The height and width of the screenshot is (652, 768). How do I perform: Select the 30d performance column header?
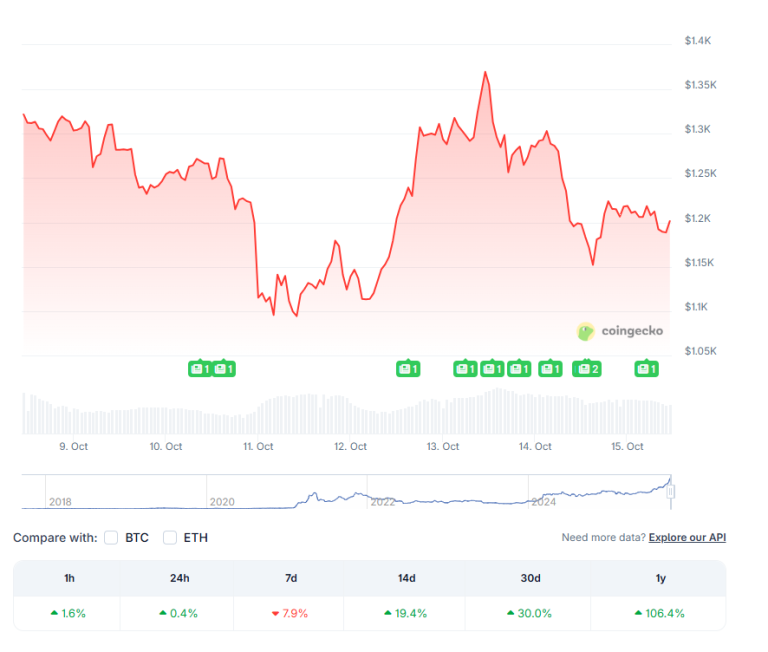click(x=530, y=578)
